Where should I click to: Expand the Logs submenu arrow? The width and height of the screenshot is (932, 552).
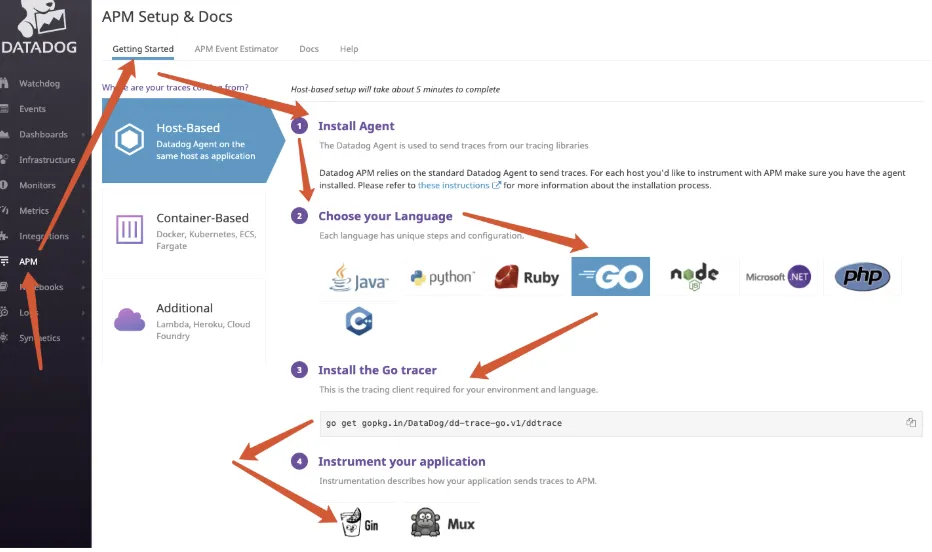83,313
